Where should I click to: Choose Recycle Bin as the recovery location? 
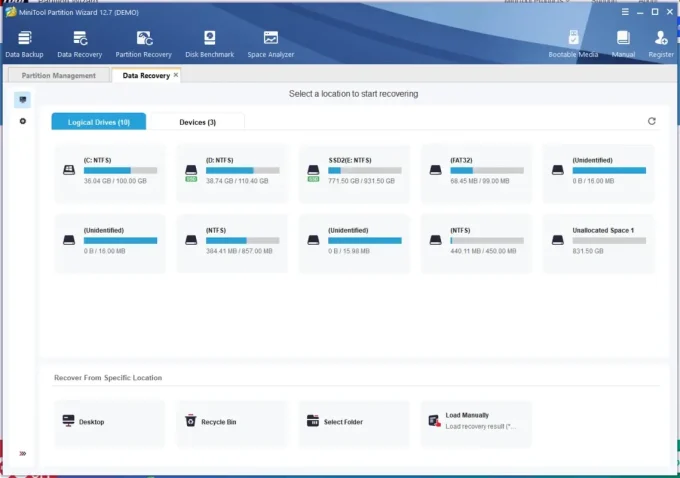[x=232, y=422]
